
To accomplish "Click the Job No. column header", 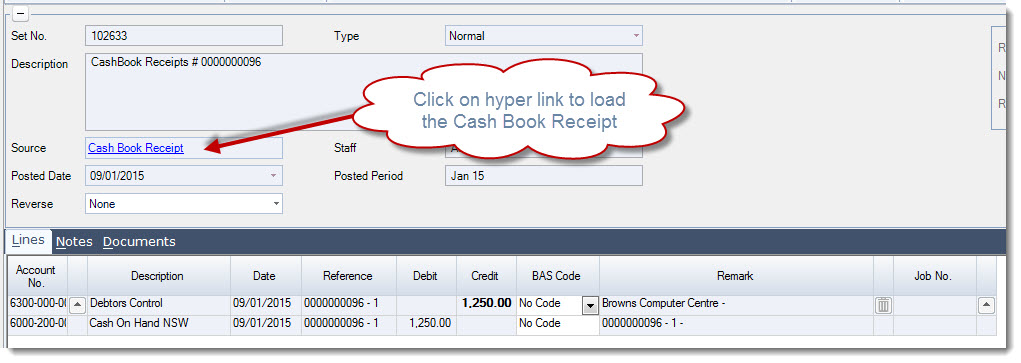I will (934, 276).
